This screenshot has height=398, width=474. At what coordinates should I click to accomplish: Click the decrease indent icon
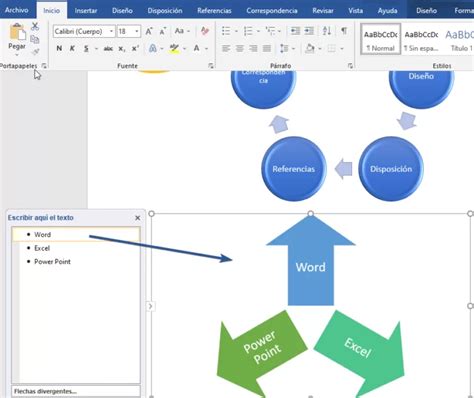[x=295, y=31]
